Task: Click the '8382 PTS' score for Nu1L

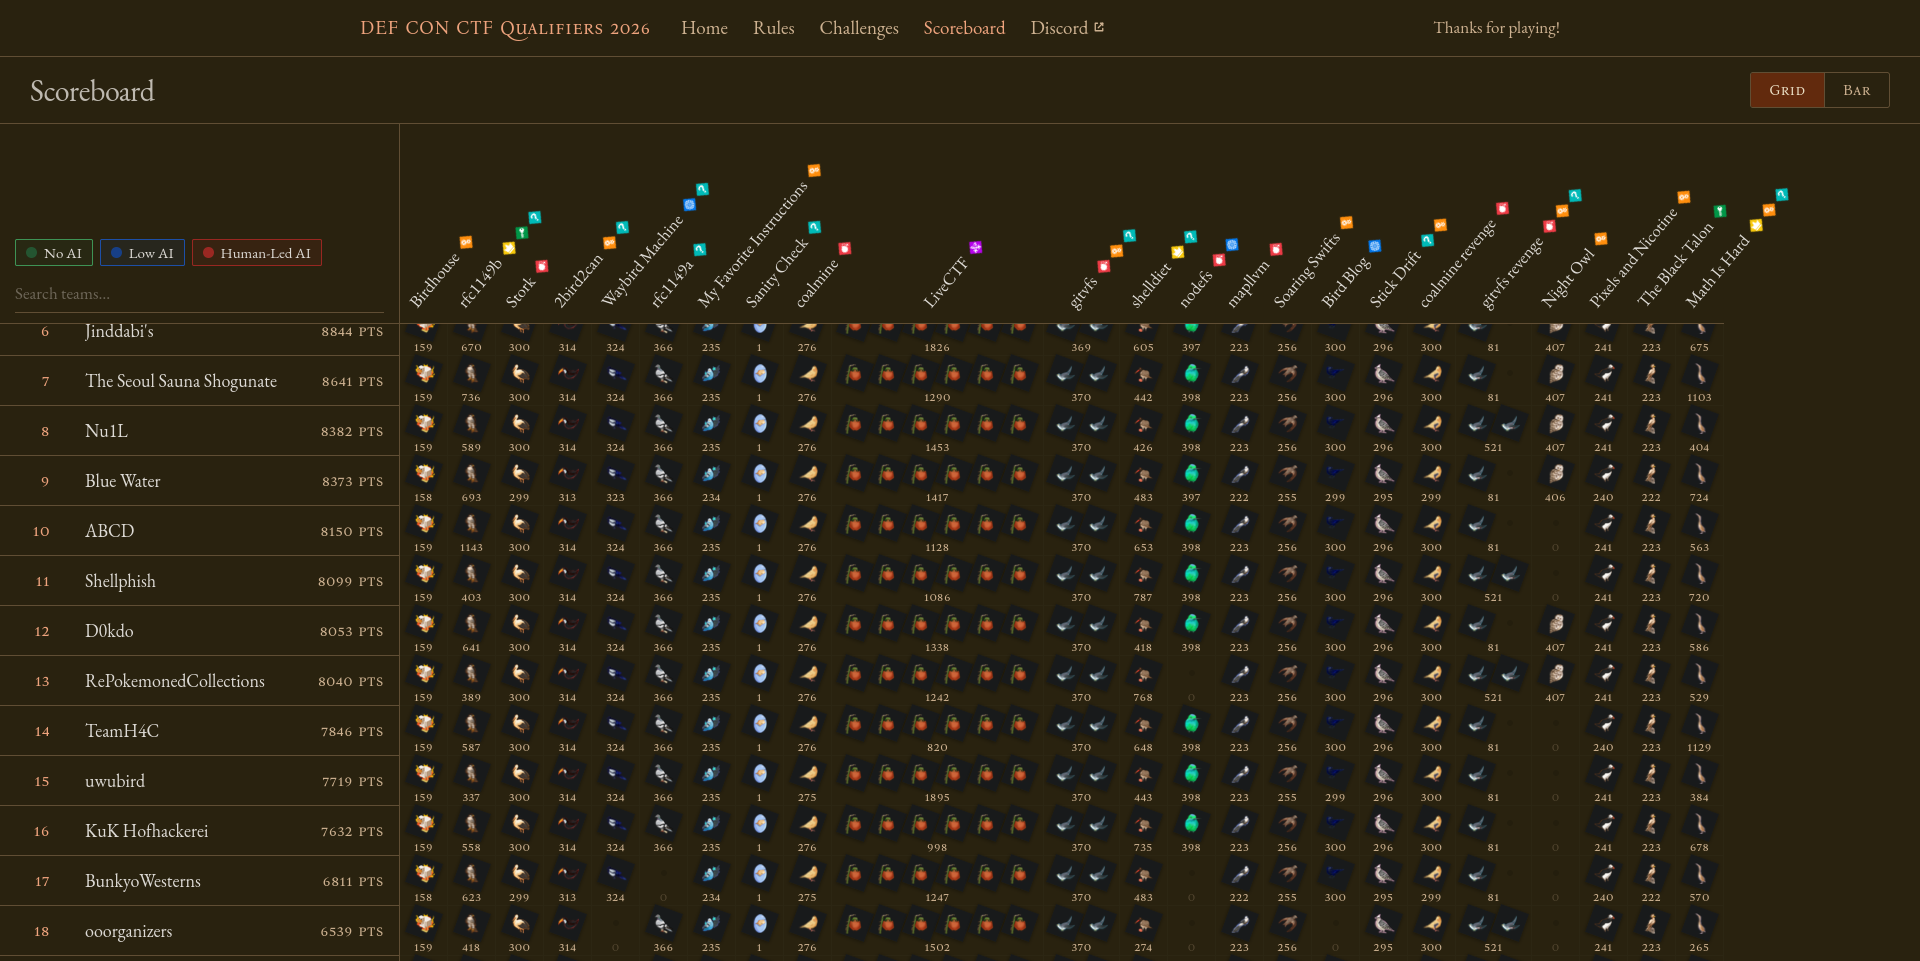Action: [352, 432]
